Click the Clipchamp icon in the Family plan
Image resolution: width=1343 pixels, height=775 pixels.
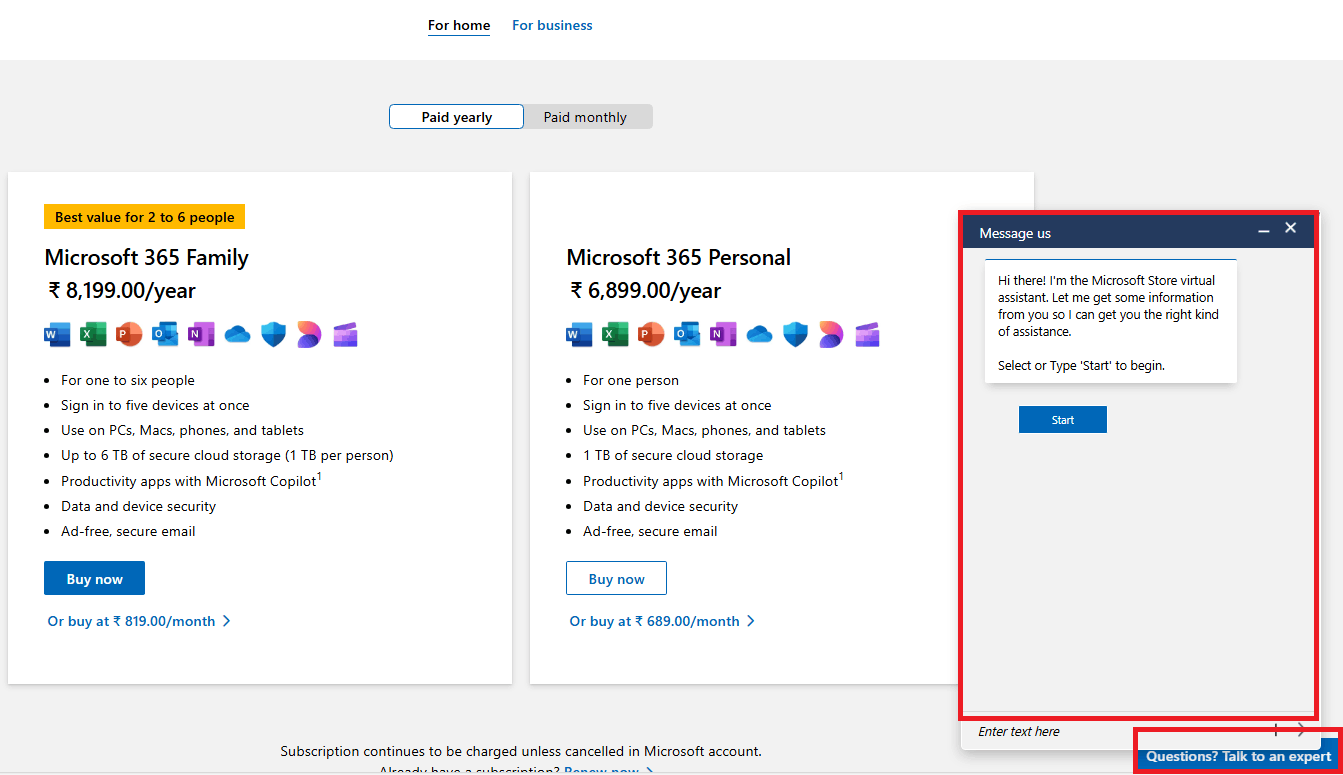tap(345, 335)
